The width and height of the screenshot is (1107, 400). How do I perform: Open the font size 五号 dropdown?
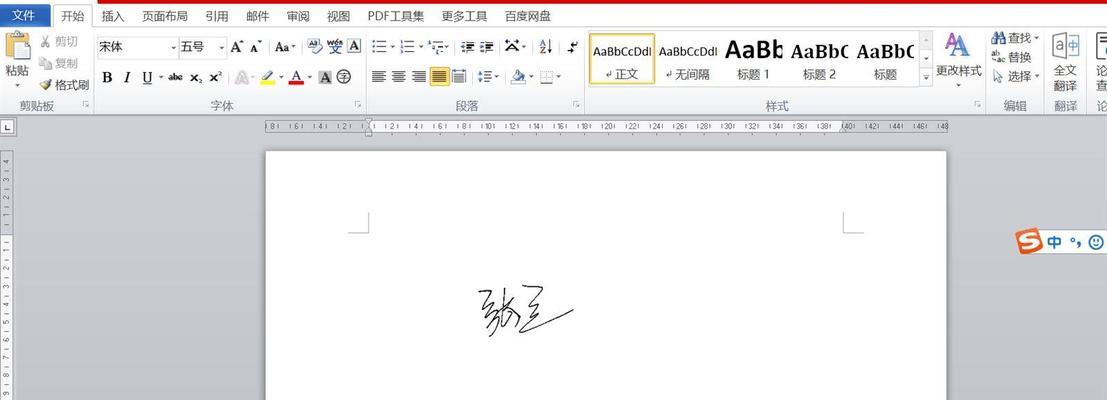pyautogui.click(x=222, y=47)
